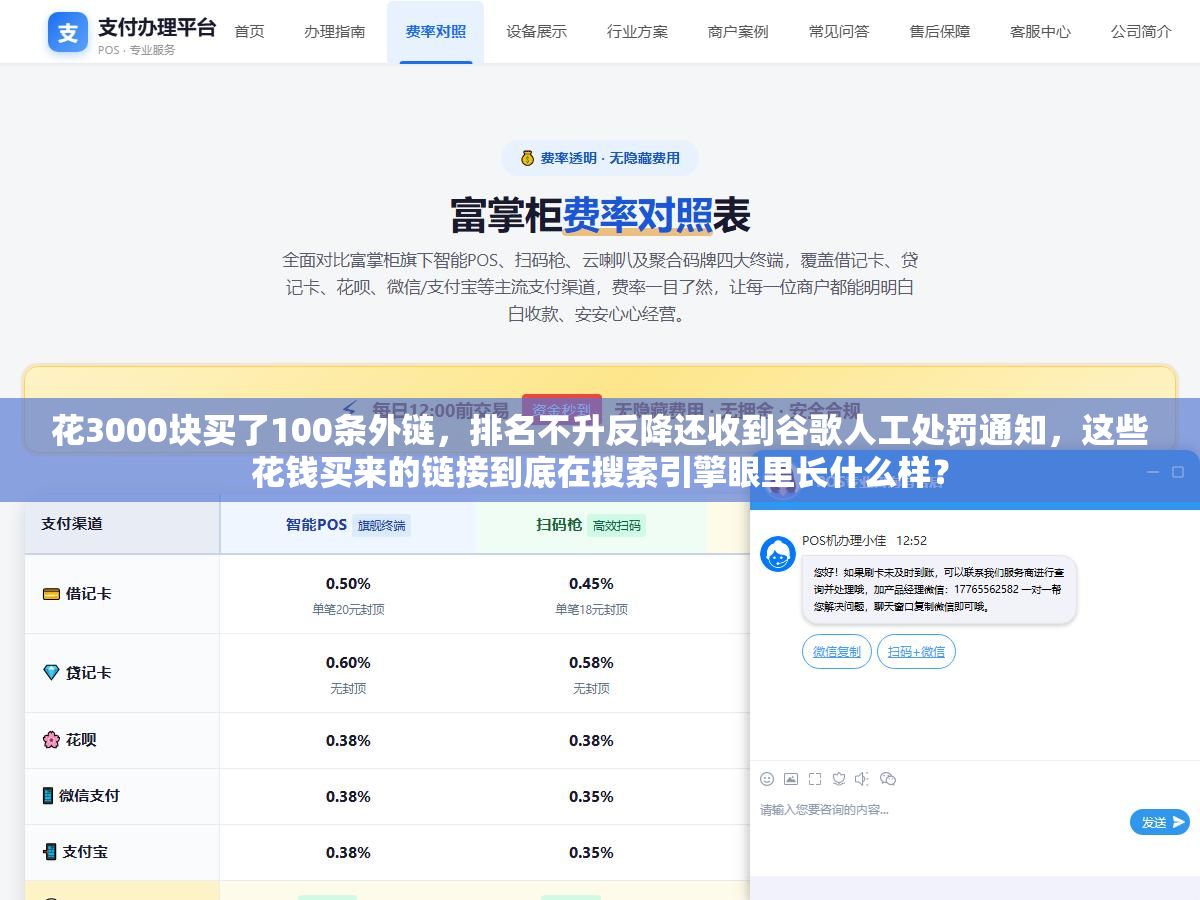1200x900 pixels.
Task: Go to 首页 in navigation
Action: (249, 32)
